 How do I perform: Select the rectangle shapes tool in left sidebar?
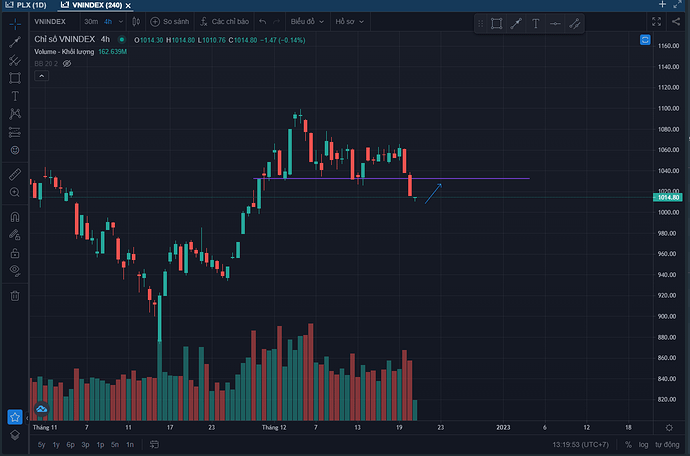coord(15,78)
